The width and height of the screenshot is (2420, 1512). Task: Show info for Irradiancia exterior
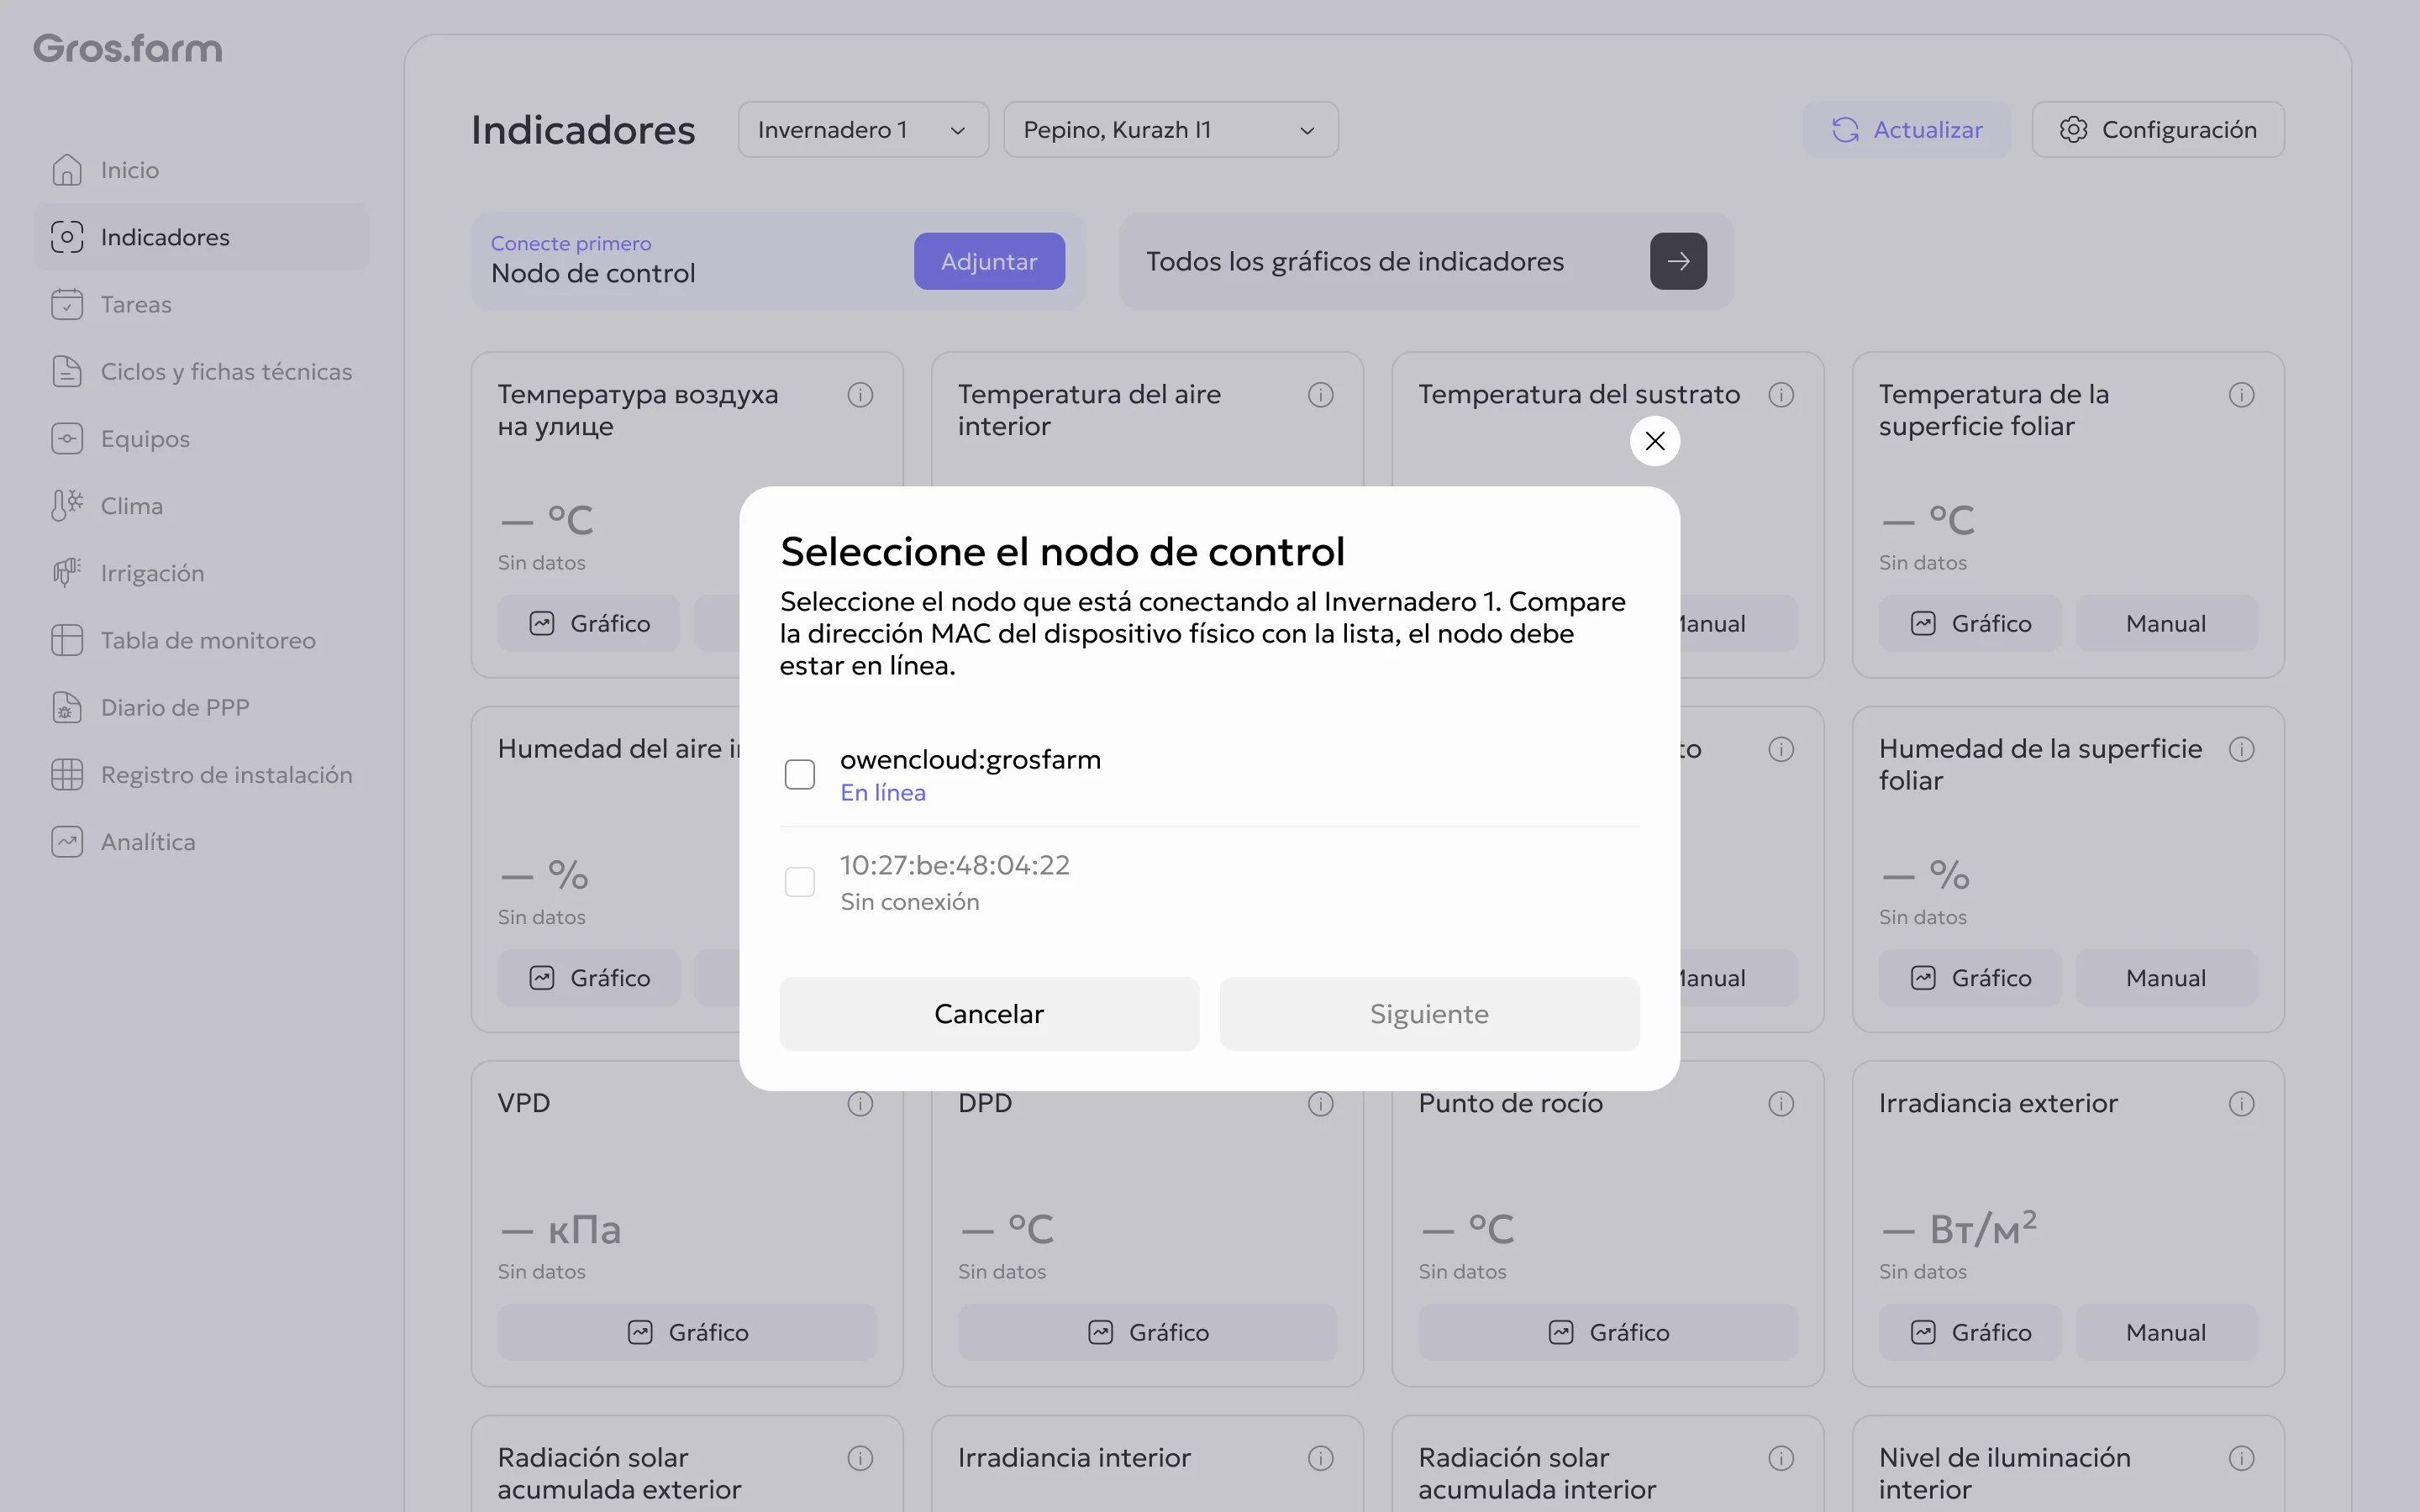2242,1104
